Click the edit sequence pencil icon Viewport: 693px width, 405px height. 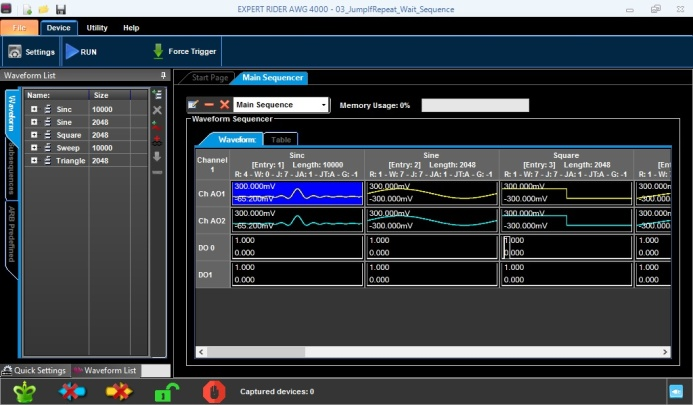pos(193,104)
